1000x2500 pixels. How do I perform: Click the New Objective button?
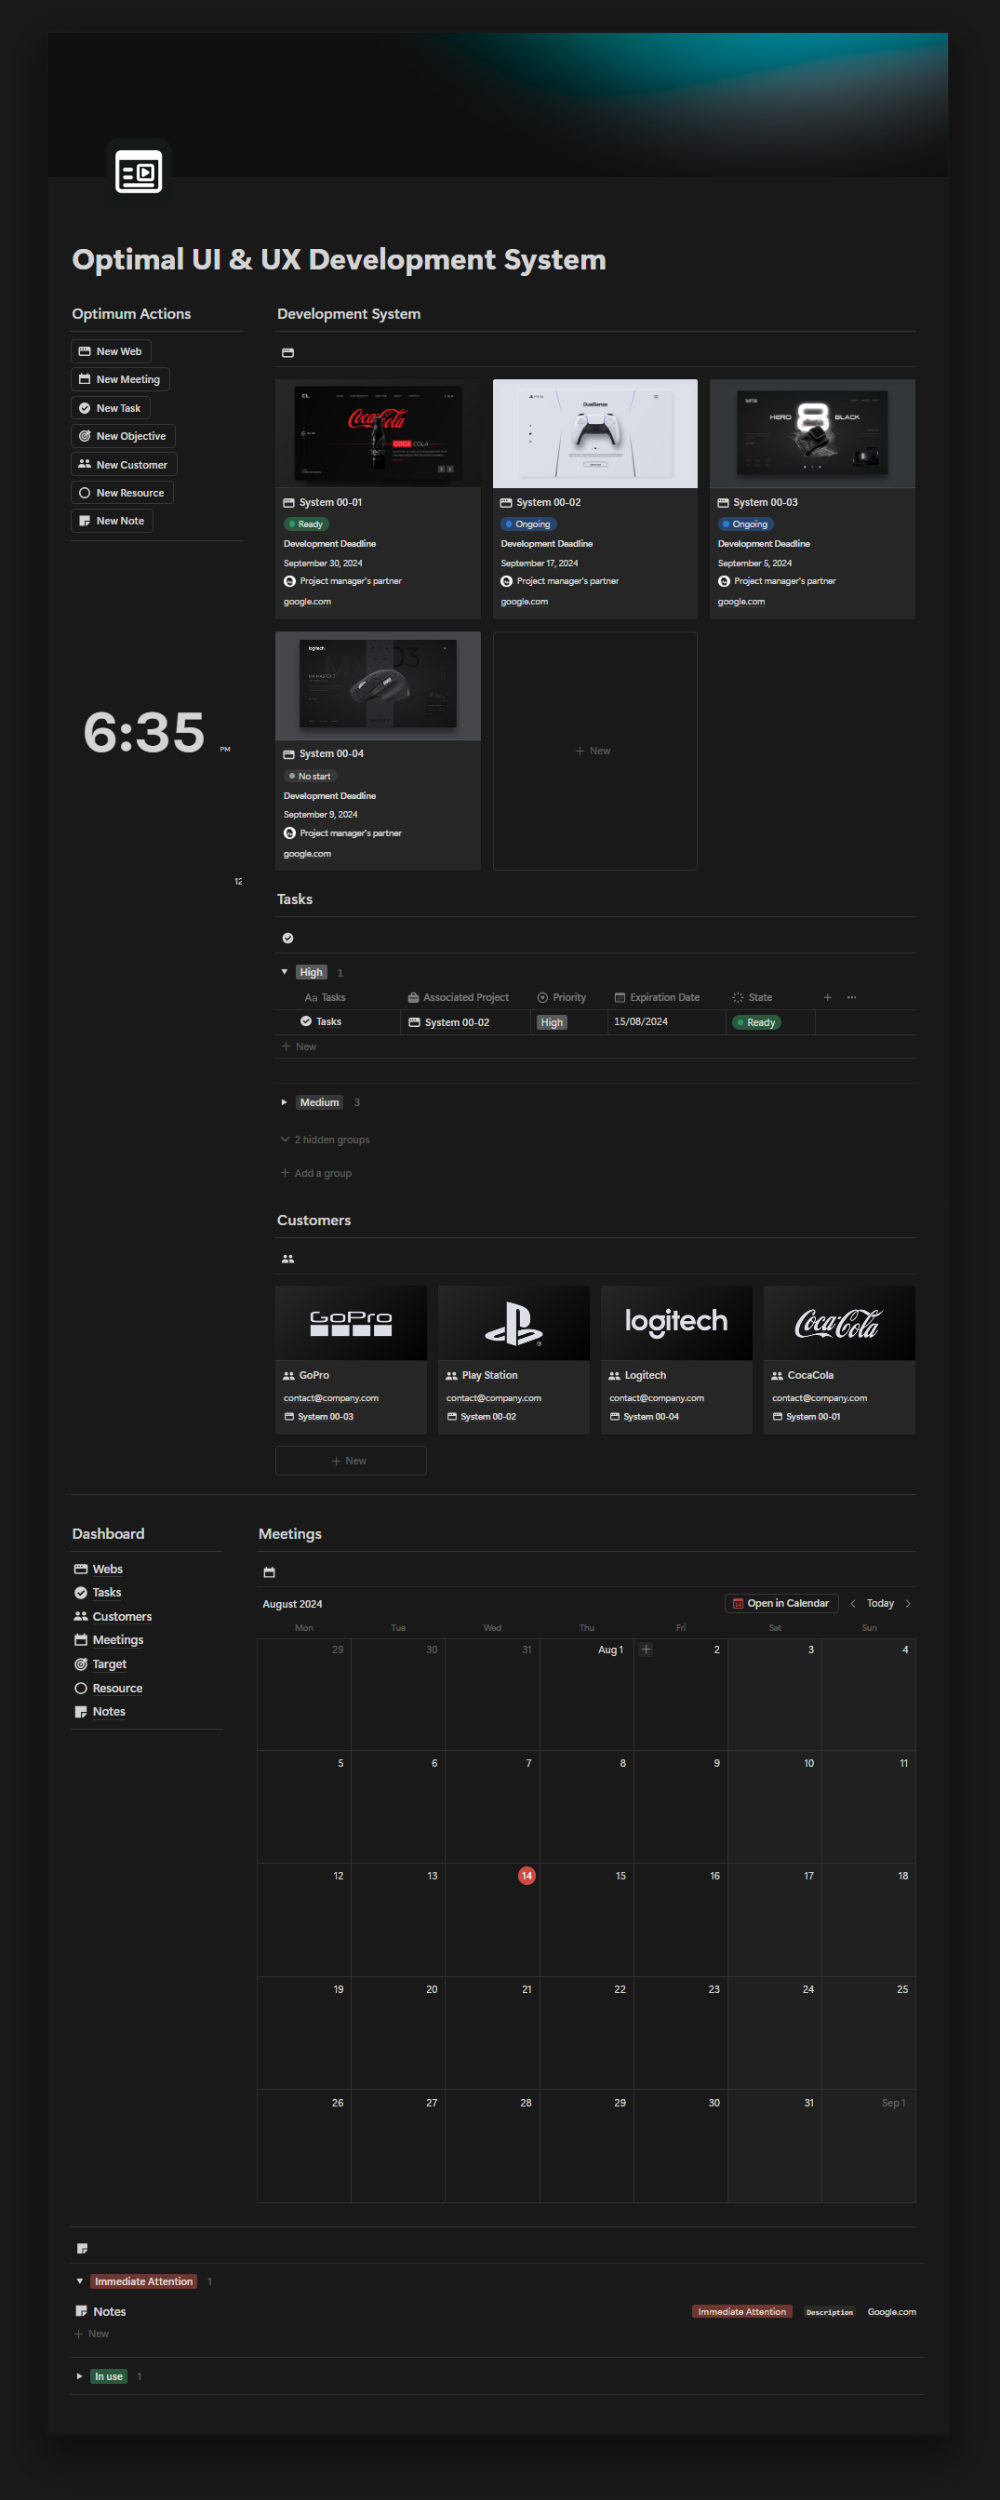coord(123,436)
